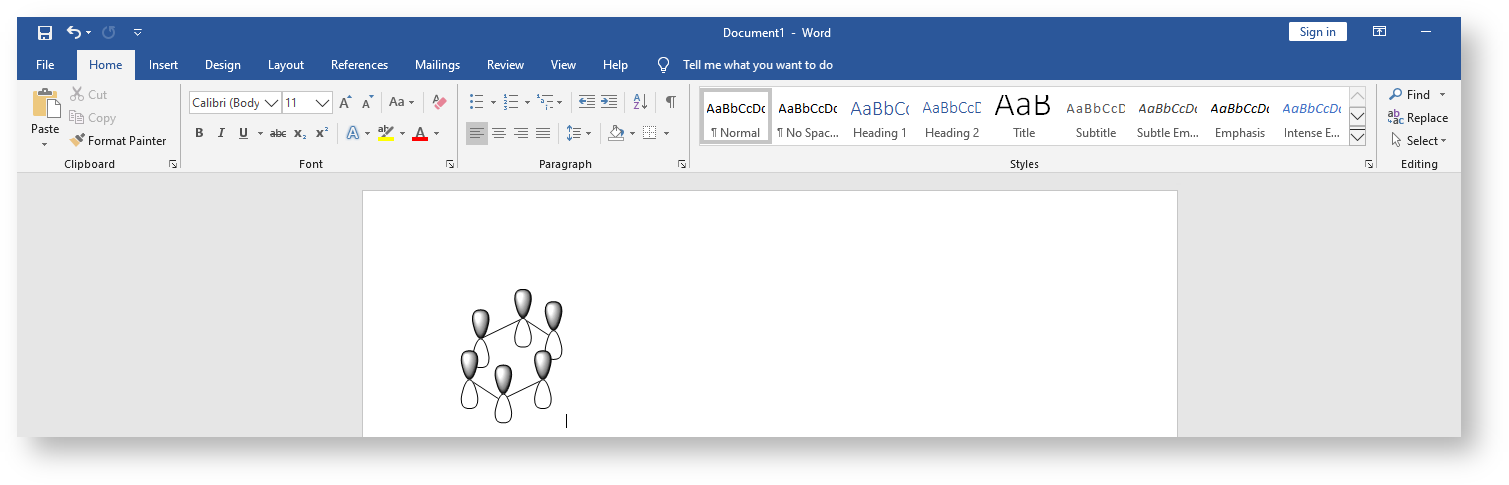Click the Save icon in title bar
The height and width of the screenshot is (485, 1509).
pos(45,33)
